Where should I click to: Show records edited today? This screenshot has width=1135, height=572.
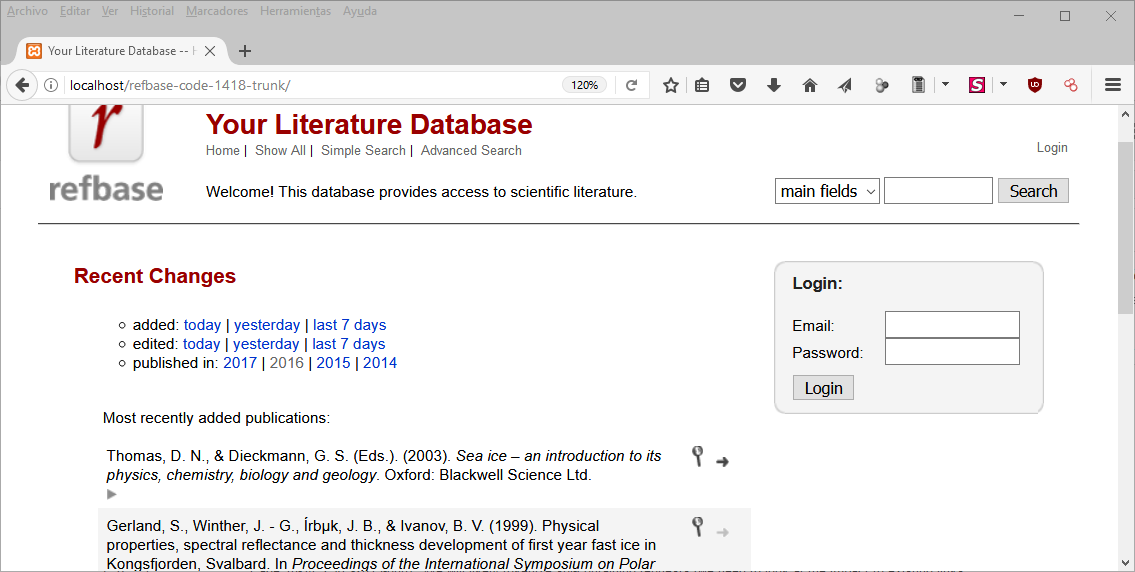click(201, 343)
